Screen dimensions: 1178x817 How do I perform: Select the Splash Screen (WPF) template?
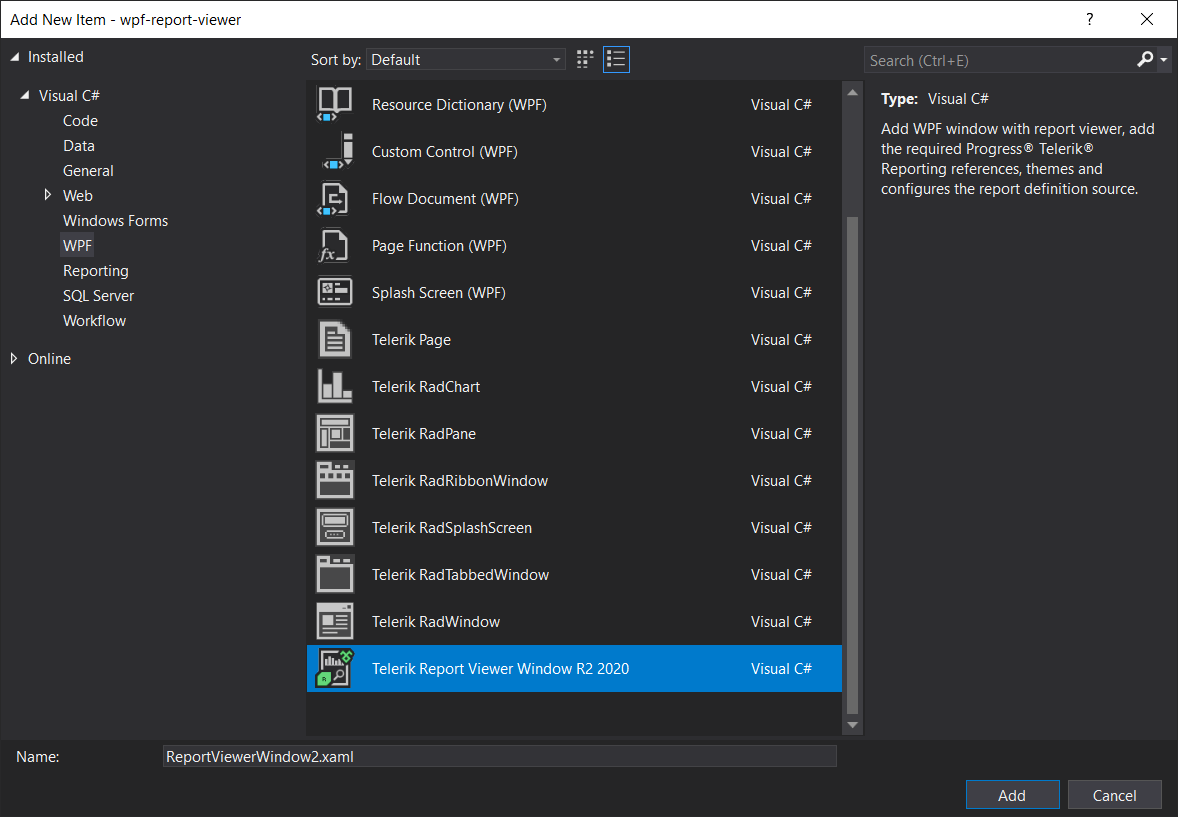[575, 292]
